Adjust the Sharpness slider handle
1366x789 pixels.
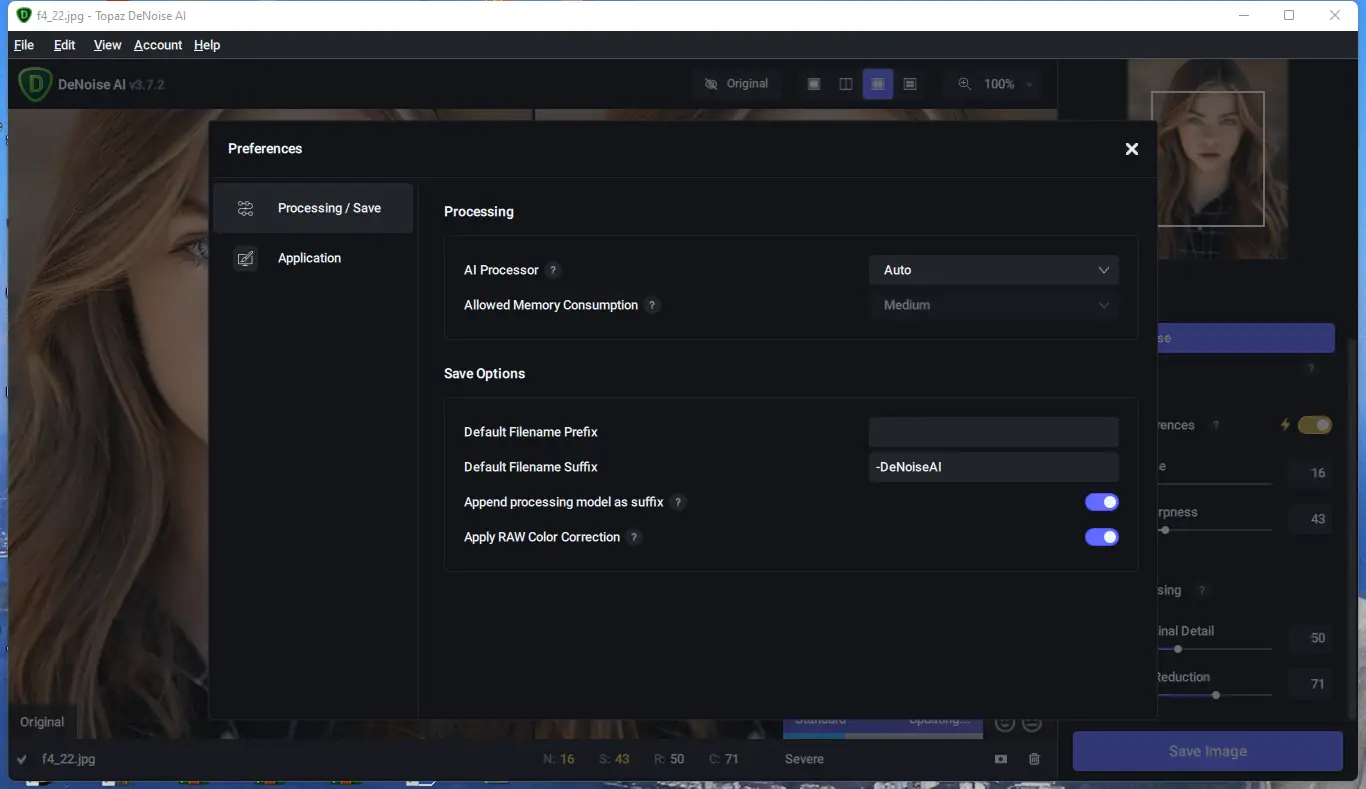click(x=1165, y=530)
